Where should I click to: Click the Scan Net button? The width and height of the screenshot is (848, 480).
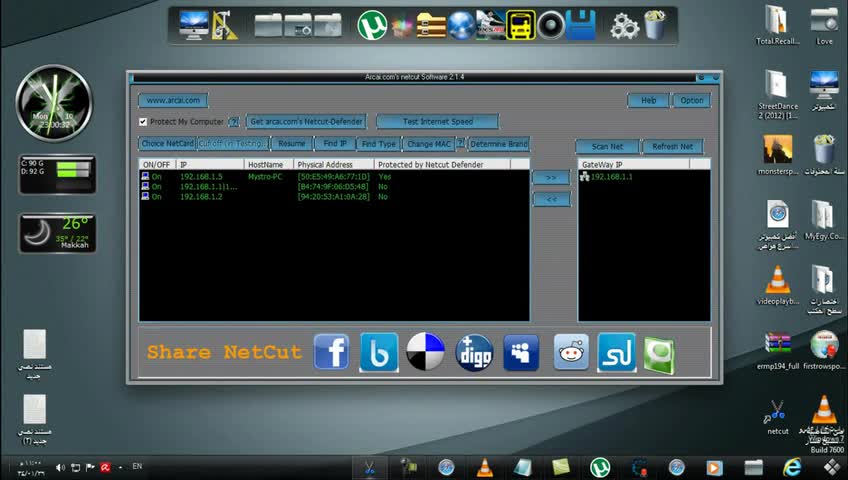click(x=607, y=146)
